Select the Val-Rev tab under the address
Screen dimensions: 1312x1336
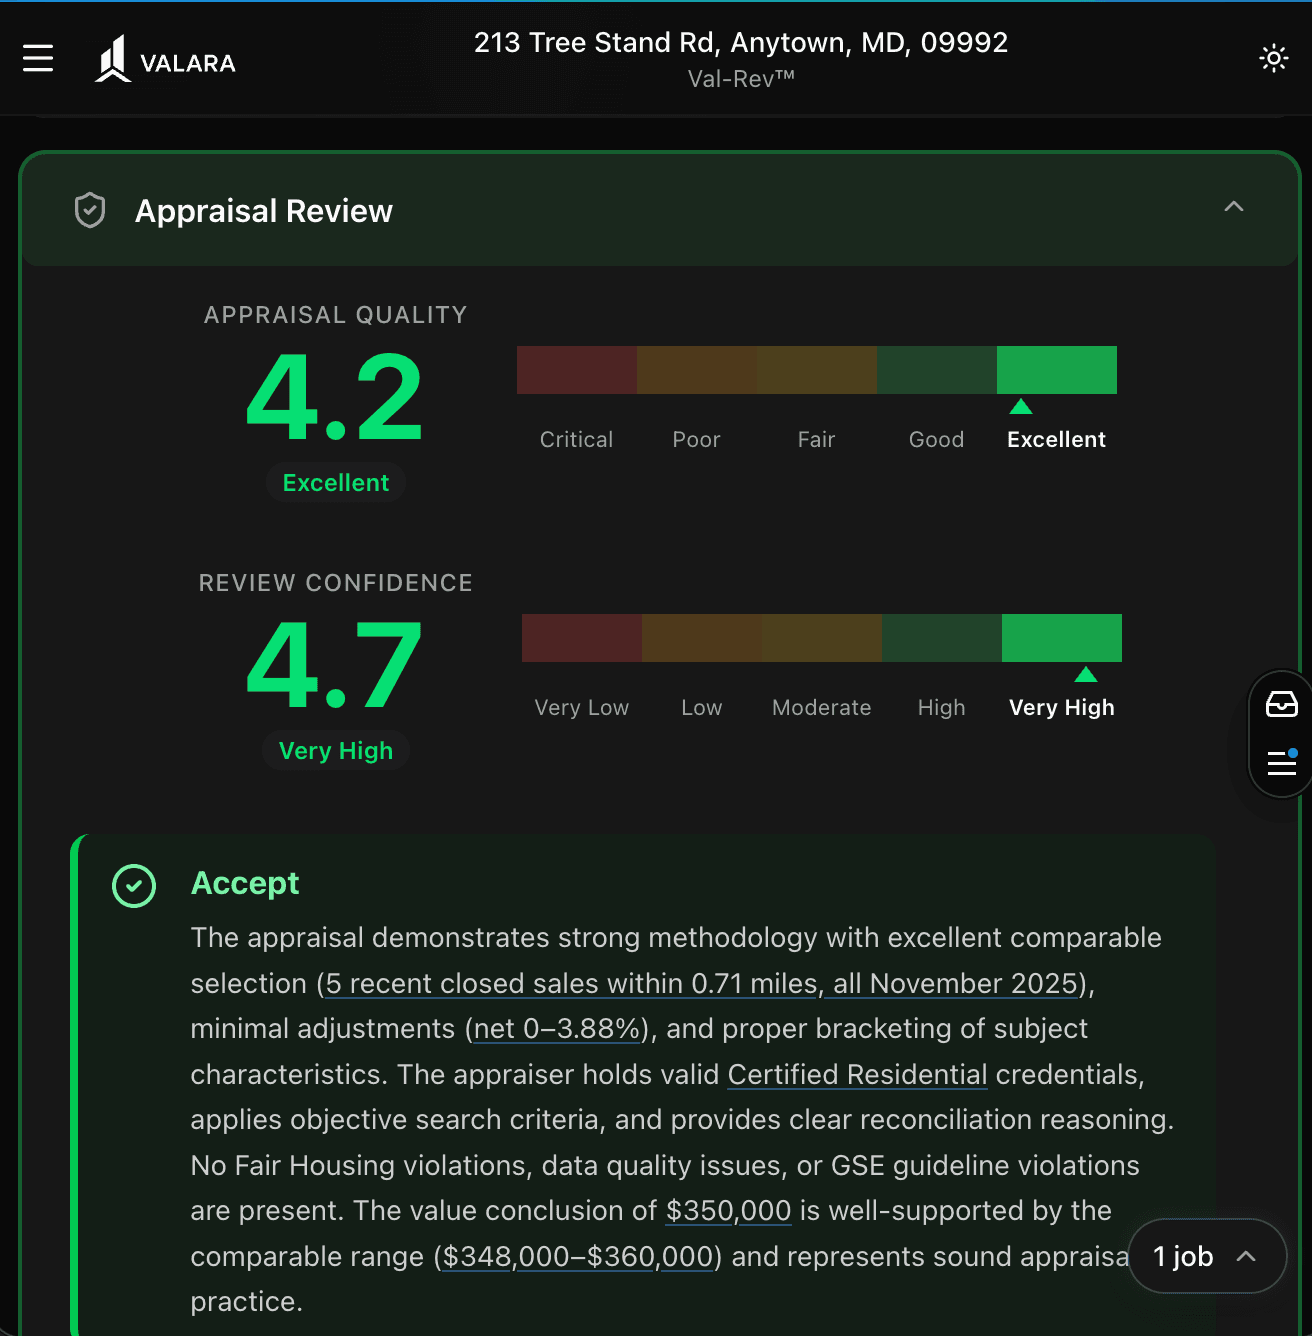[740, 77]
